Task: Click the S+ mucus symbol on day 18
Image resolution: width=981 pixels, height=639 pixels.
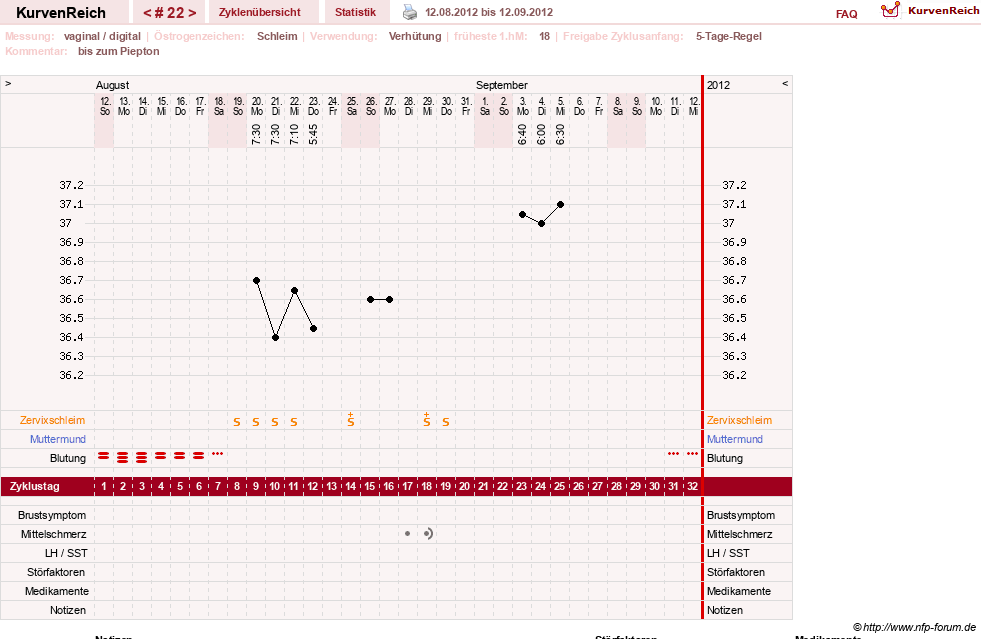Action: click(x=427, y=420)
